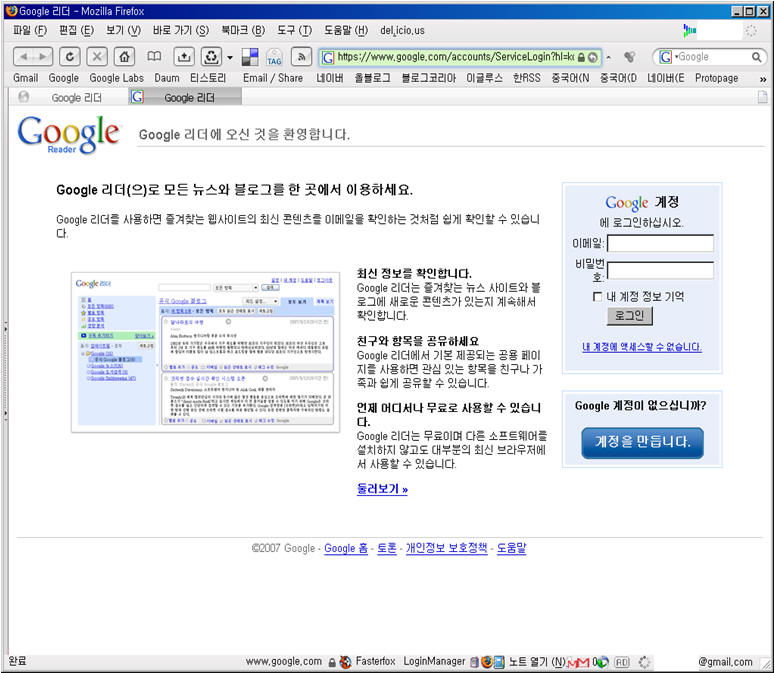Open the 토론 footer link
Image resolution: width=775 pixels, height=673 pixels.
pyautogui.click(x=387, y=548)
